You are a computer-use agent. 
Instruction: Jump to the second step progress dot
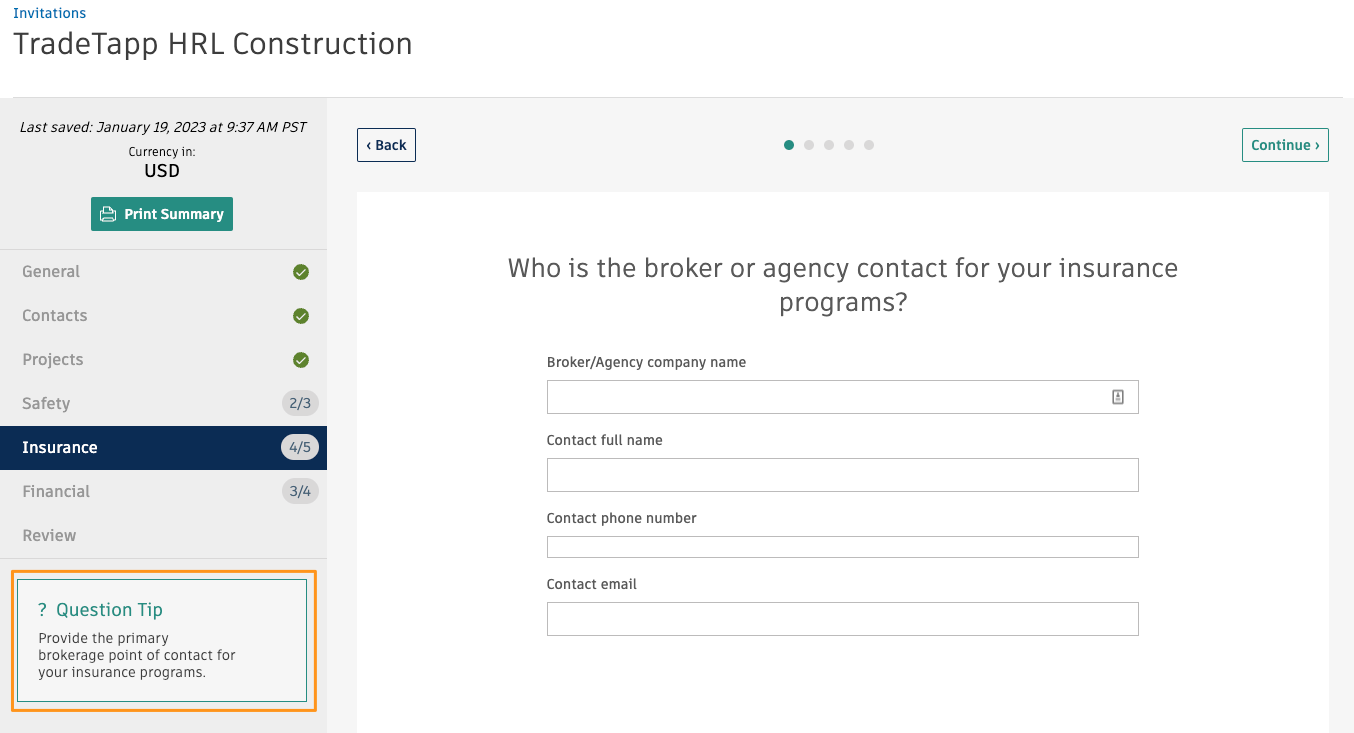809,145
